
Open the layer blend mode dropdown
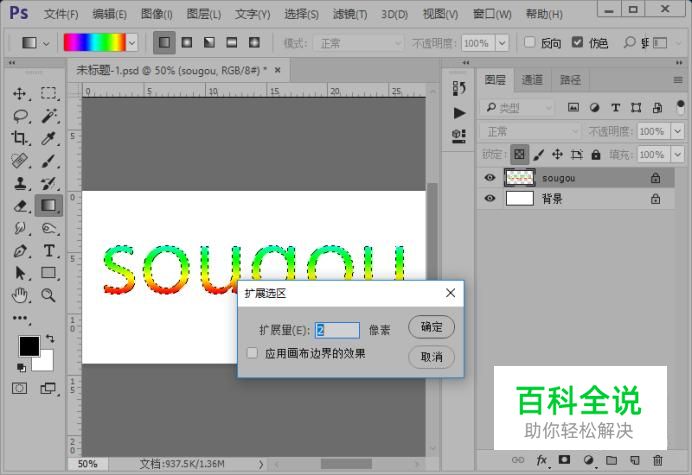tap(530, 132)
